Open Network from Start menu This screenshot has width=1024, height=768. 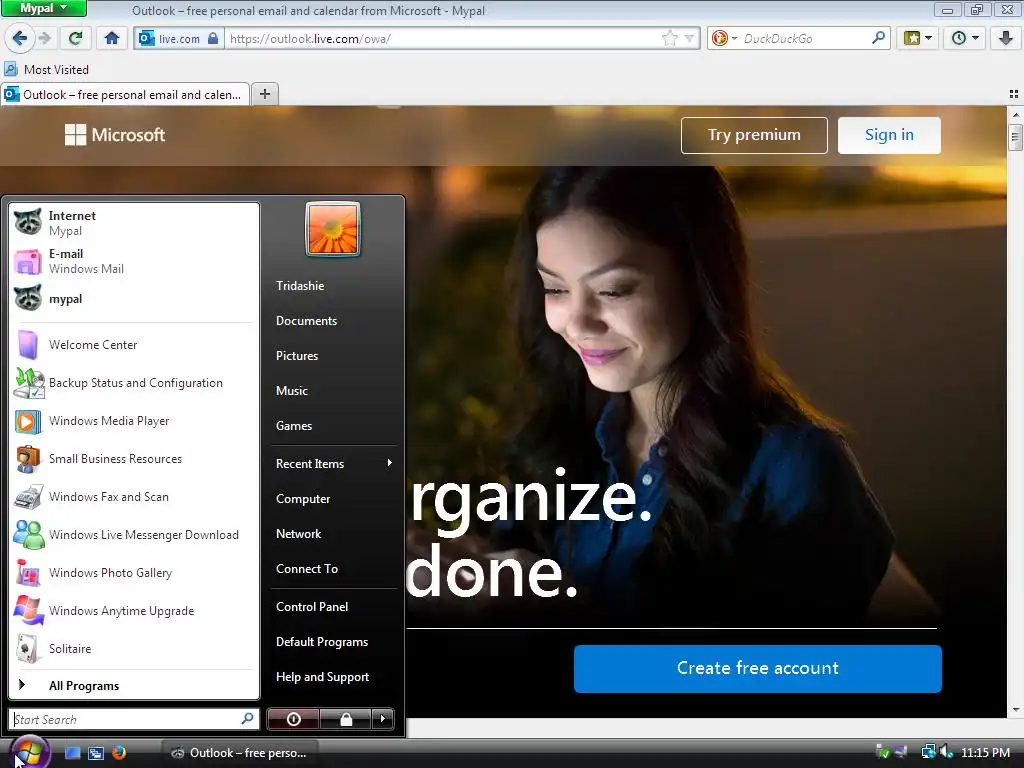tap(334, 534)
